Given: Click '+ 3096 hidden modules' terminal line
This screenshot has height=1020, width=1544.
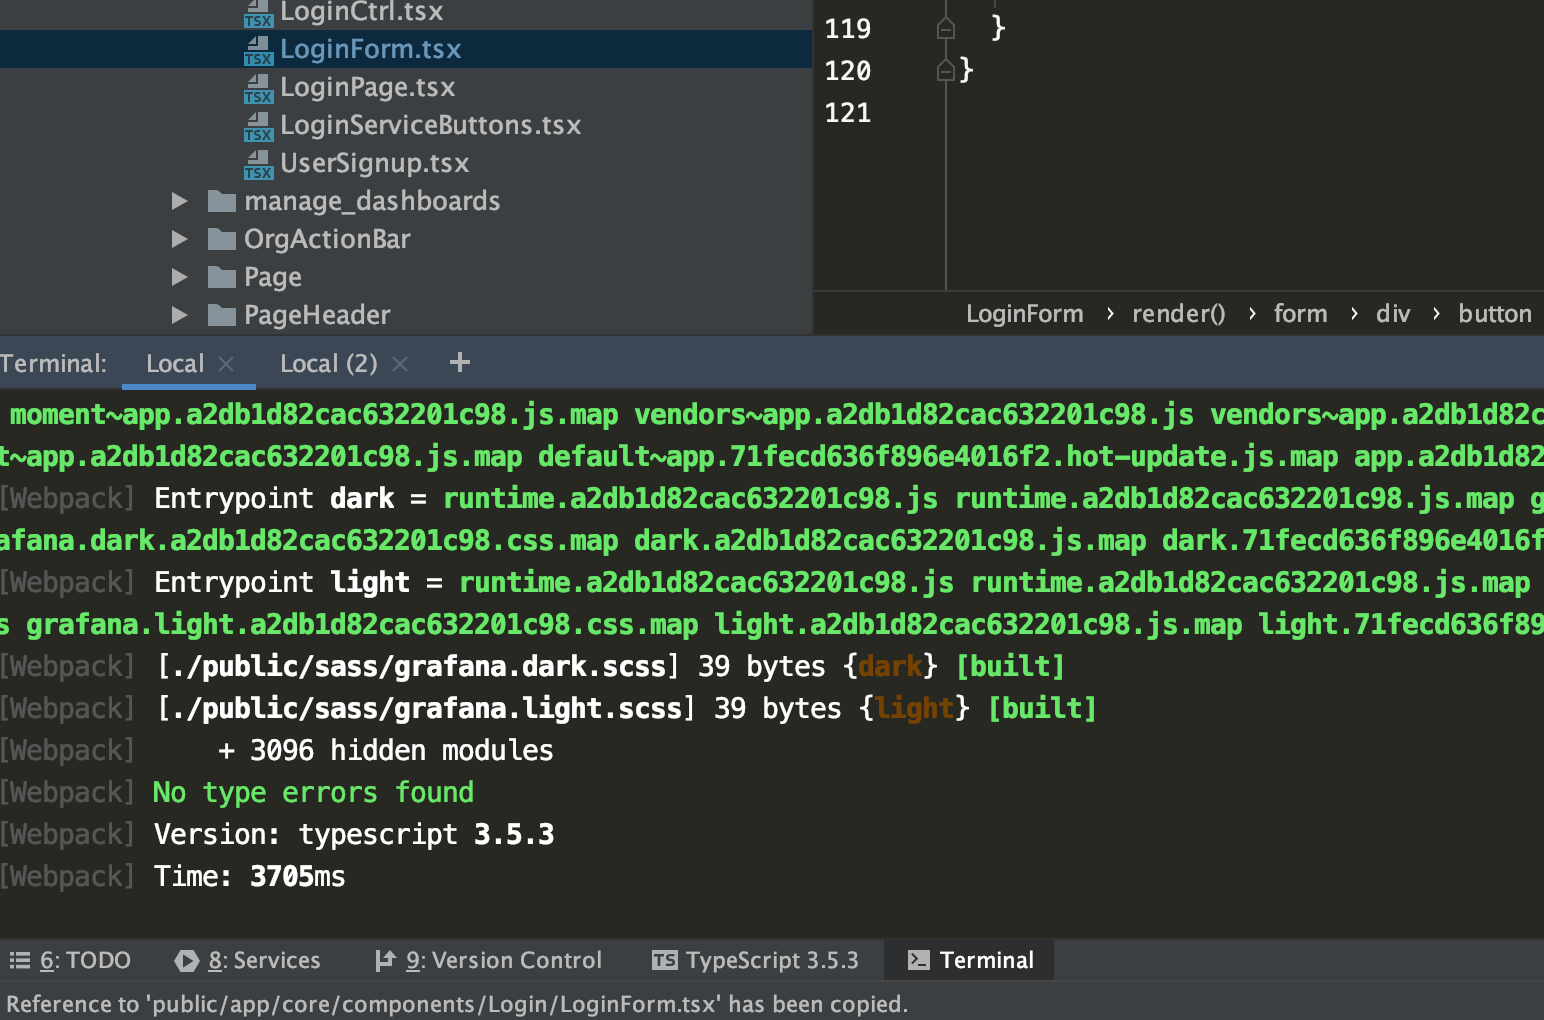Looking at the screenshot, I should click(385, 750).
